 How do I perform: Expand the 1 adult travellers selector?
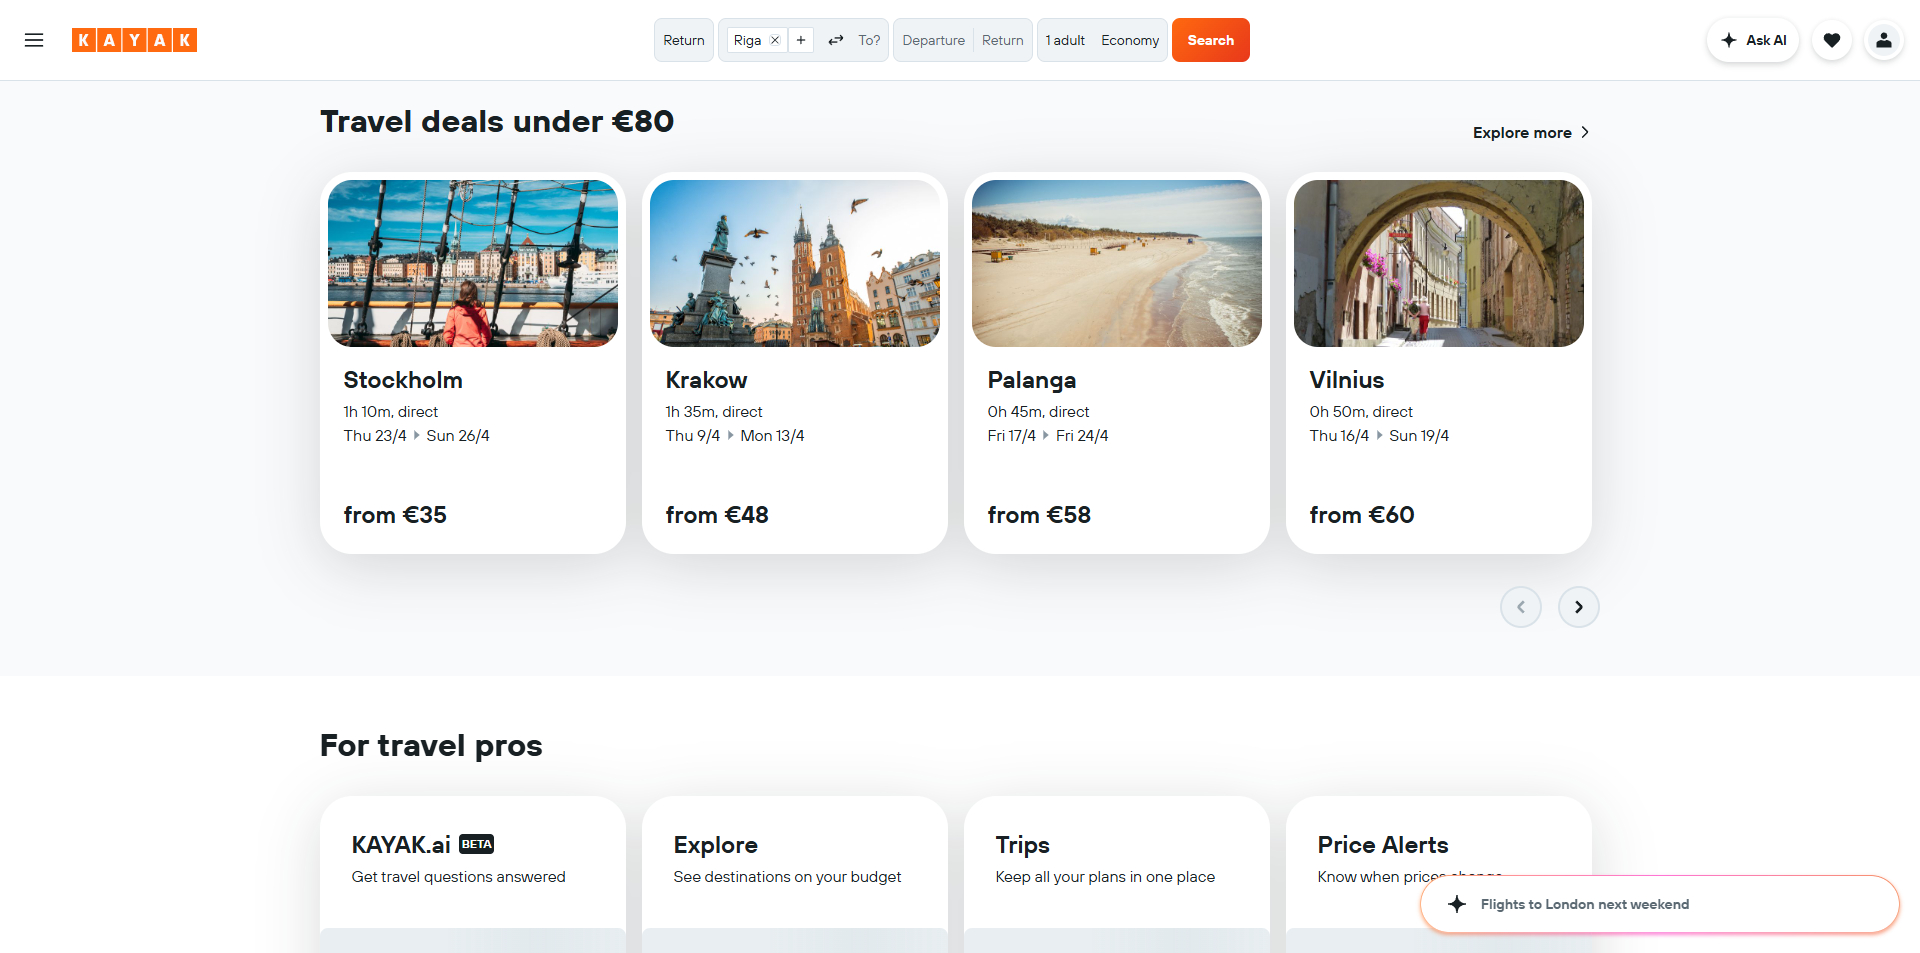coord(1065,40)
